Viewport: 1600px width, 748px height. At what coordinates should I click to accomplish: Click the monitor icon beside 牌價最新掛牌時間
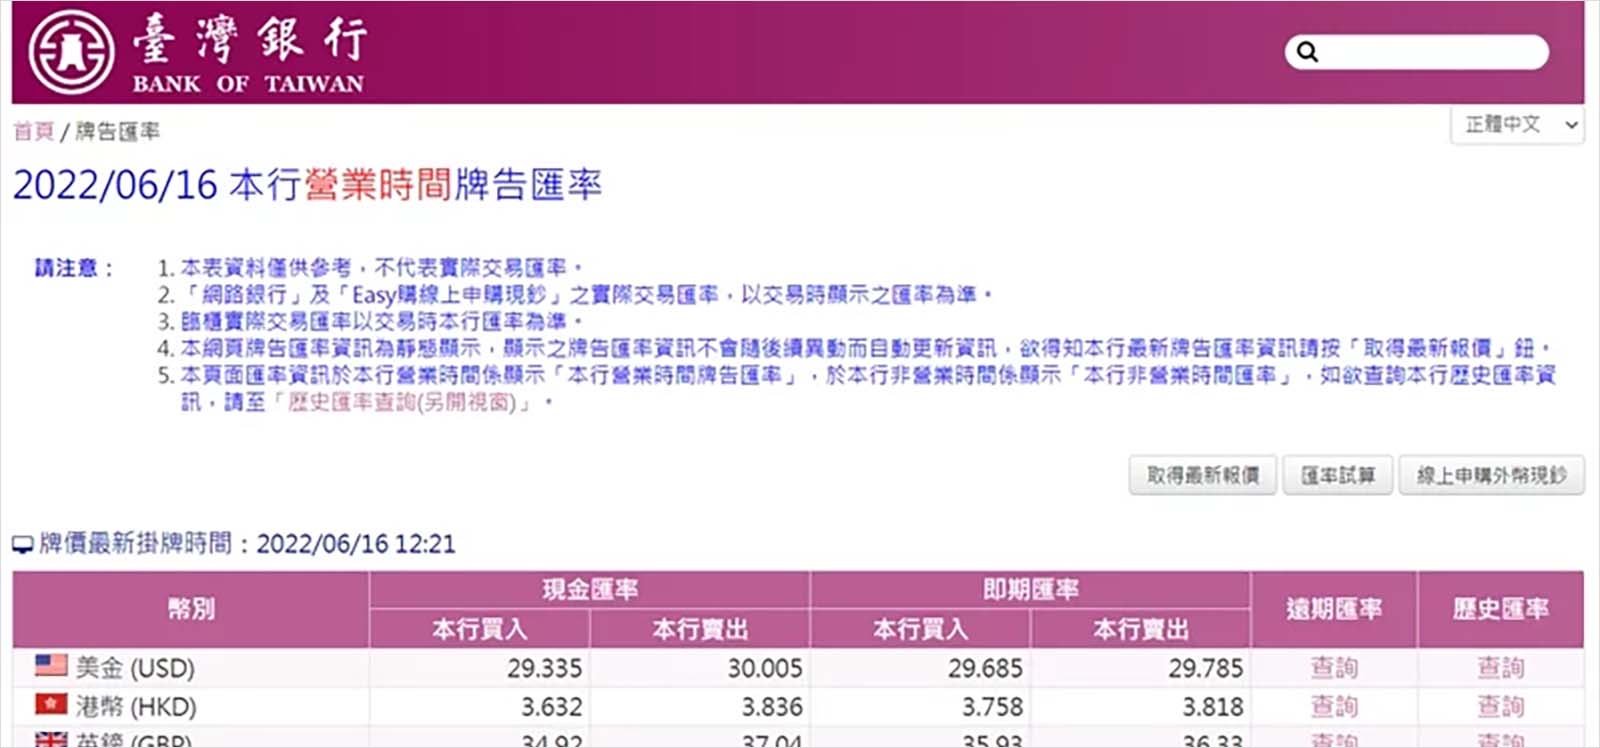(x=23, y=545)
